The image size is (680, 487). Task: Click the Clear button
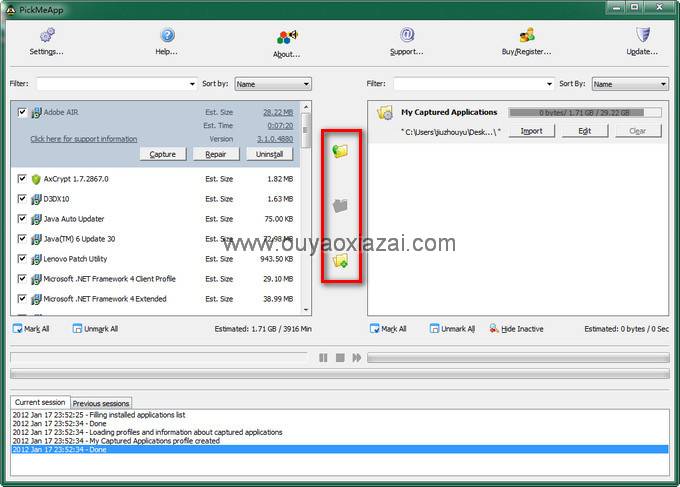[x=638, y=131]
